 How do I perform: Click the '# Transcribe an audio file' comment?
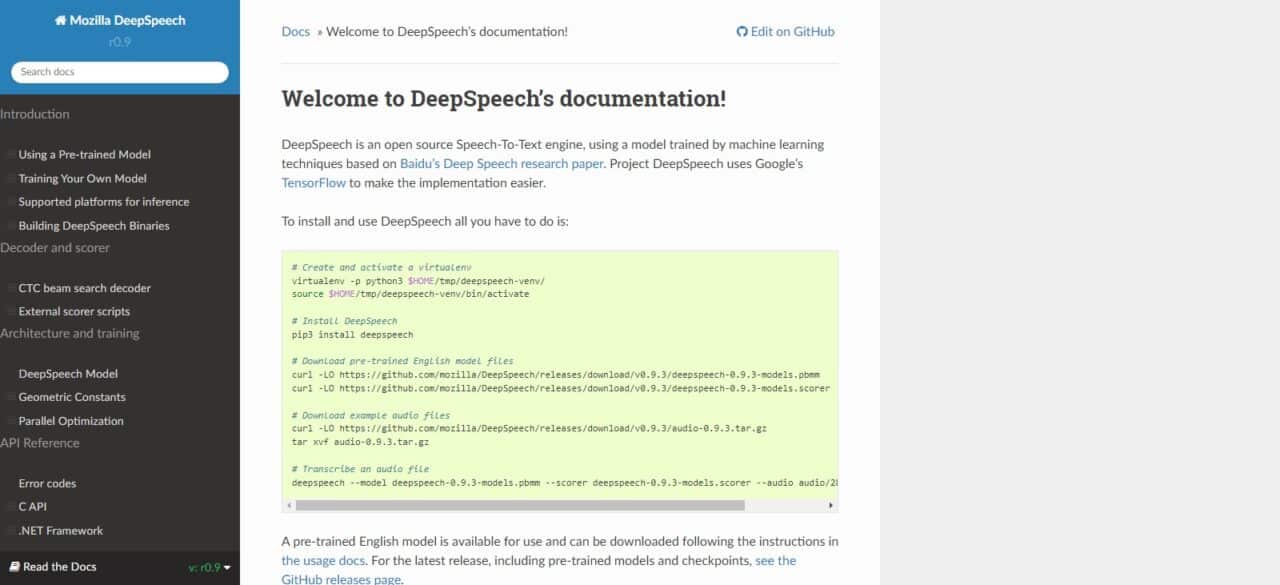pyautogui.click(x=360, y=468)
